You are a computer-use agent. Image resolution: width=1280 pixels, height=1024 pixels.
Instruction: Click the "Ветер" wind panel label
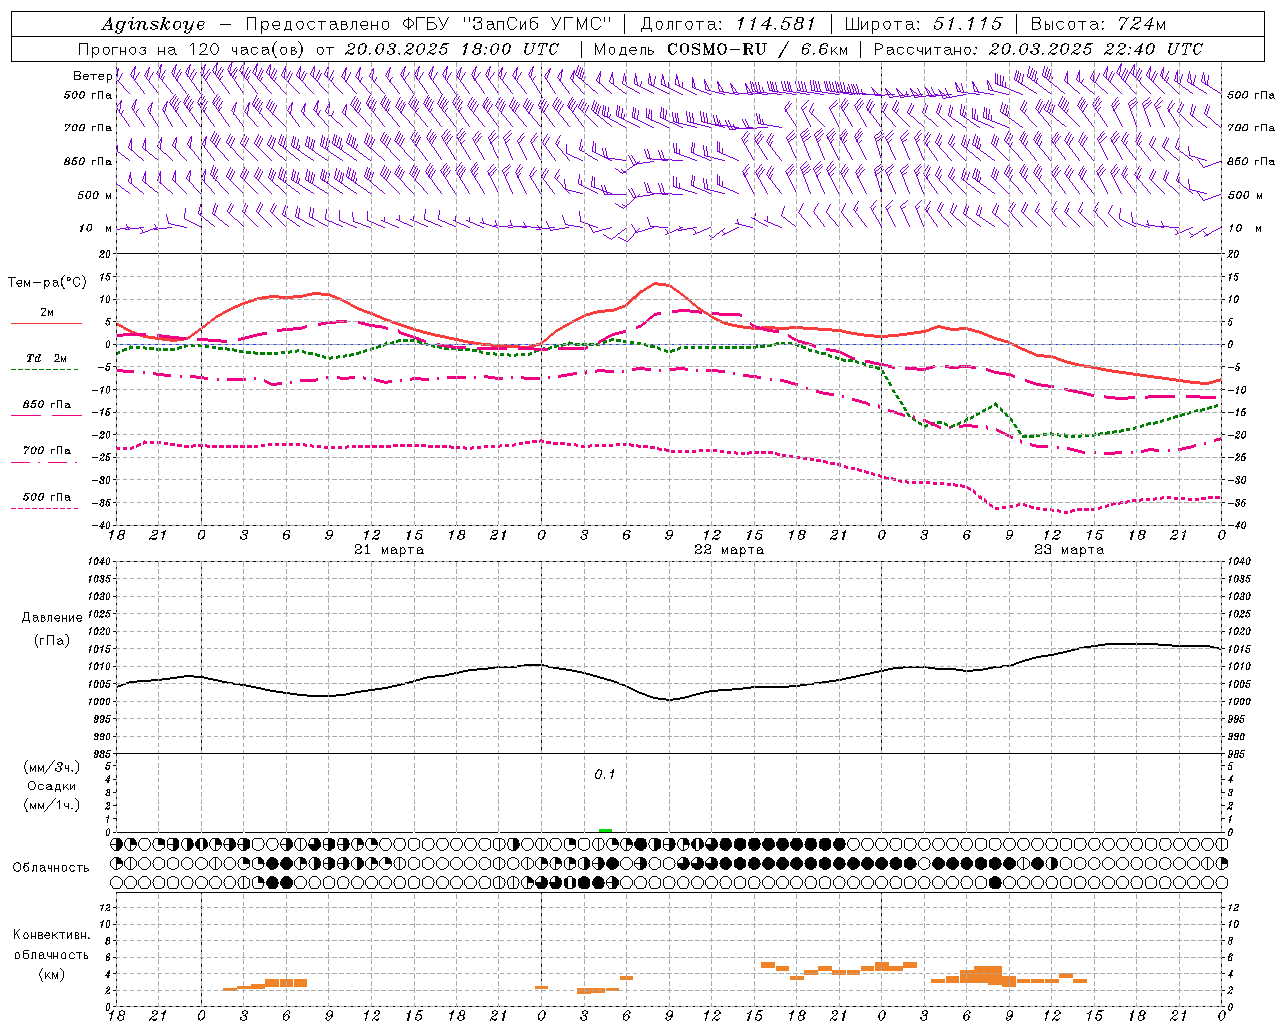(92, 76)
